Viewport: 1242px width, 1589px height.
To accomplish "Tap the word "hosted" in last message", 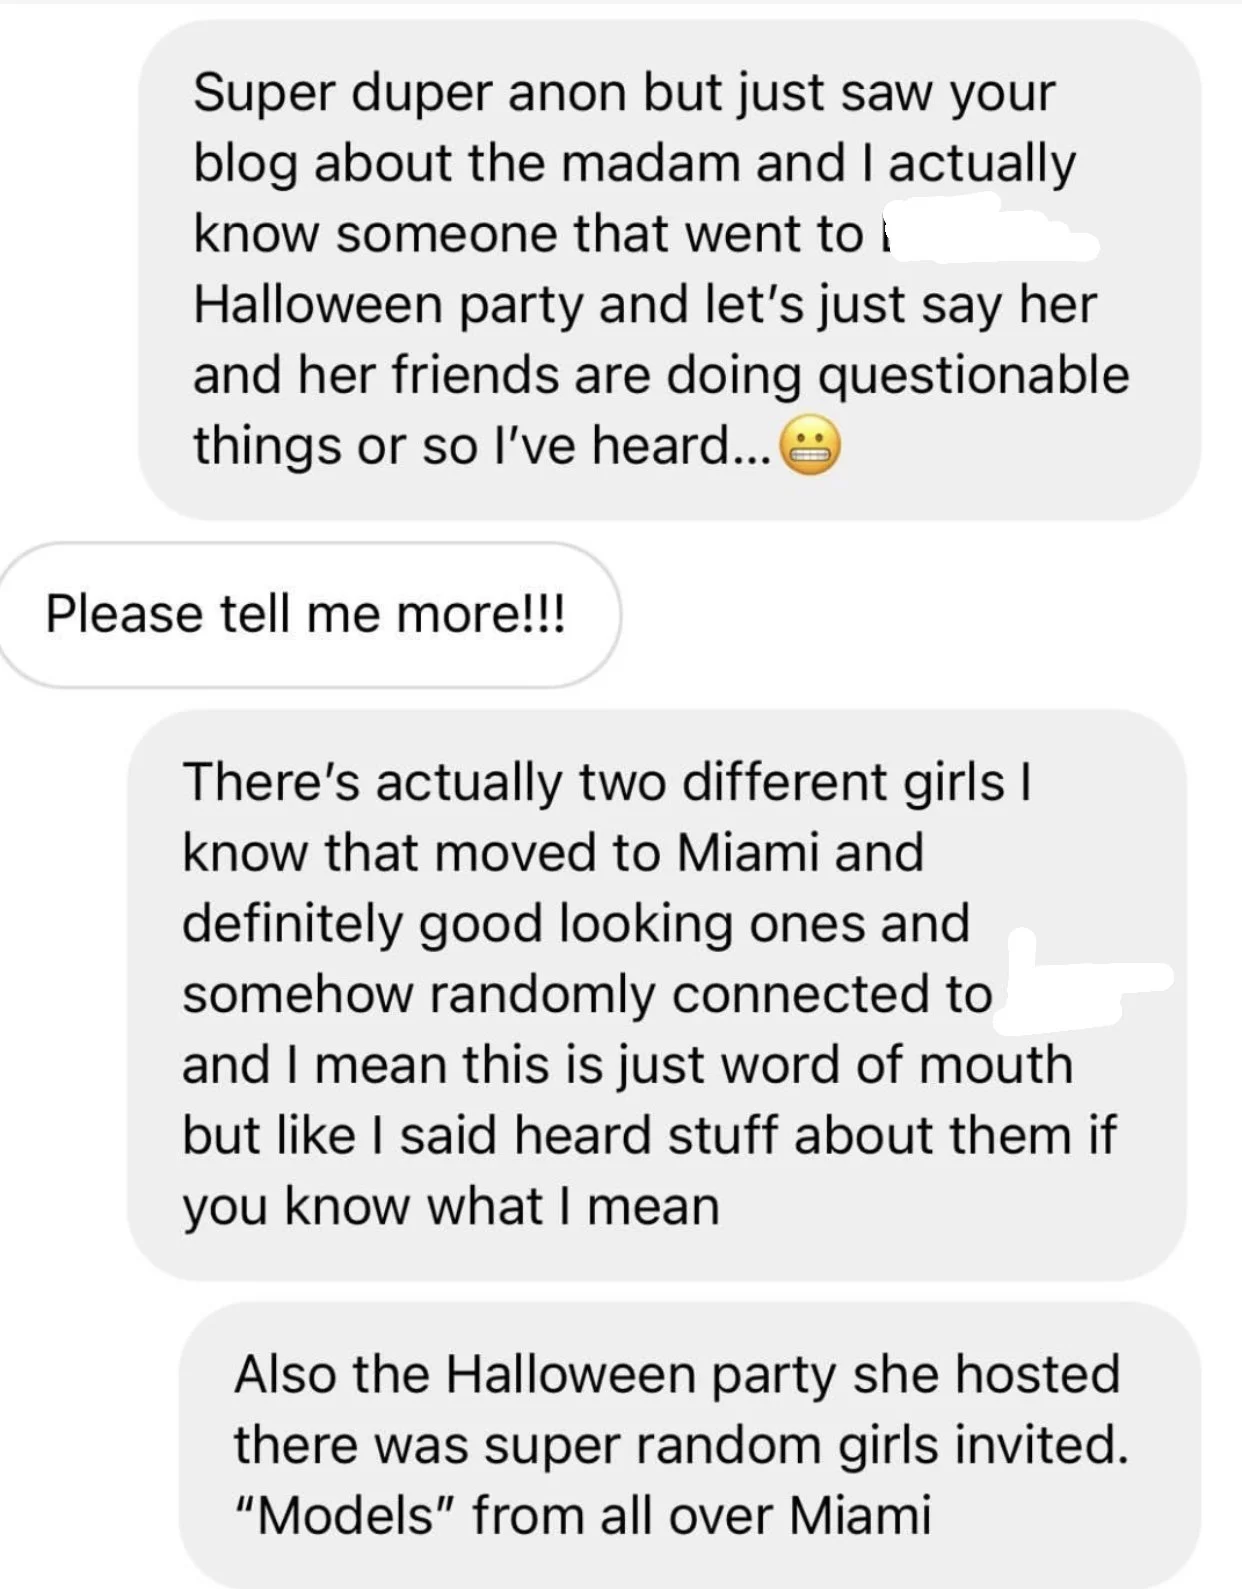I will [x=1038, y=1374].
